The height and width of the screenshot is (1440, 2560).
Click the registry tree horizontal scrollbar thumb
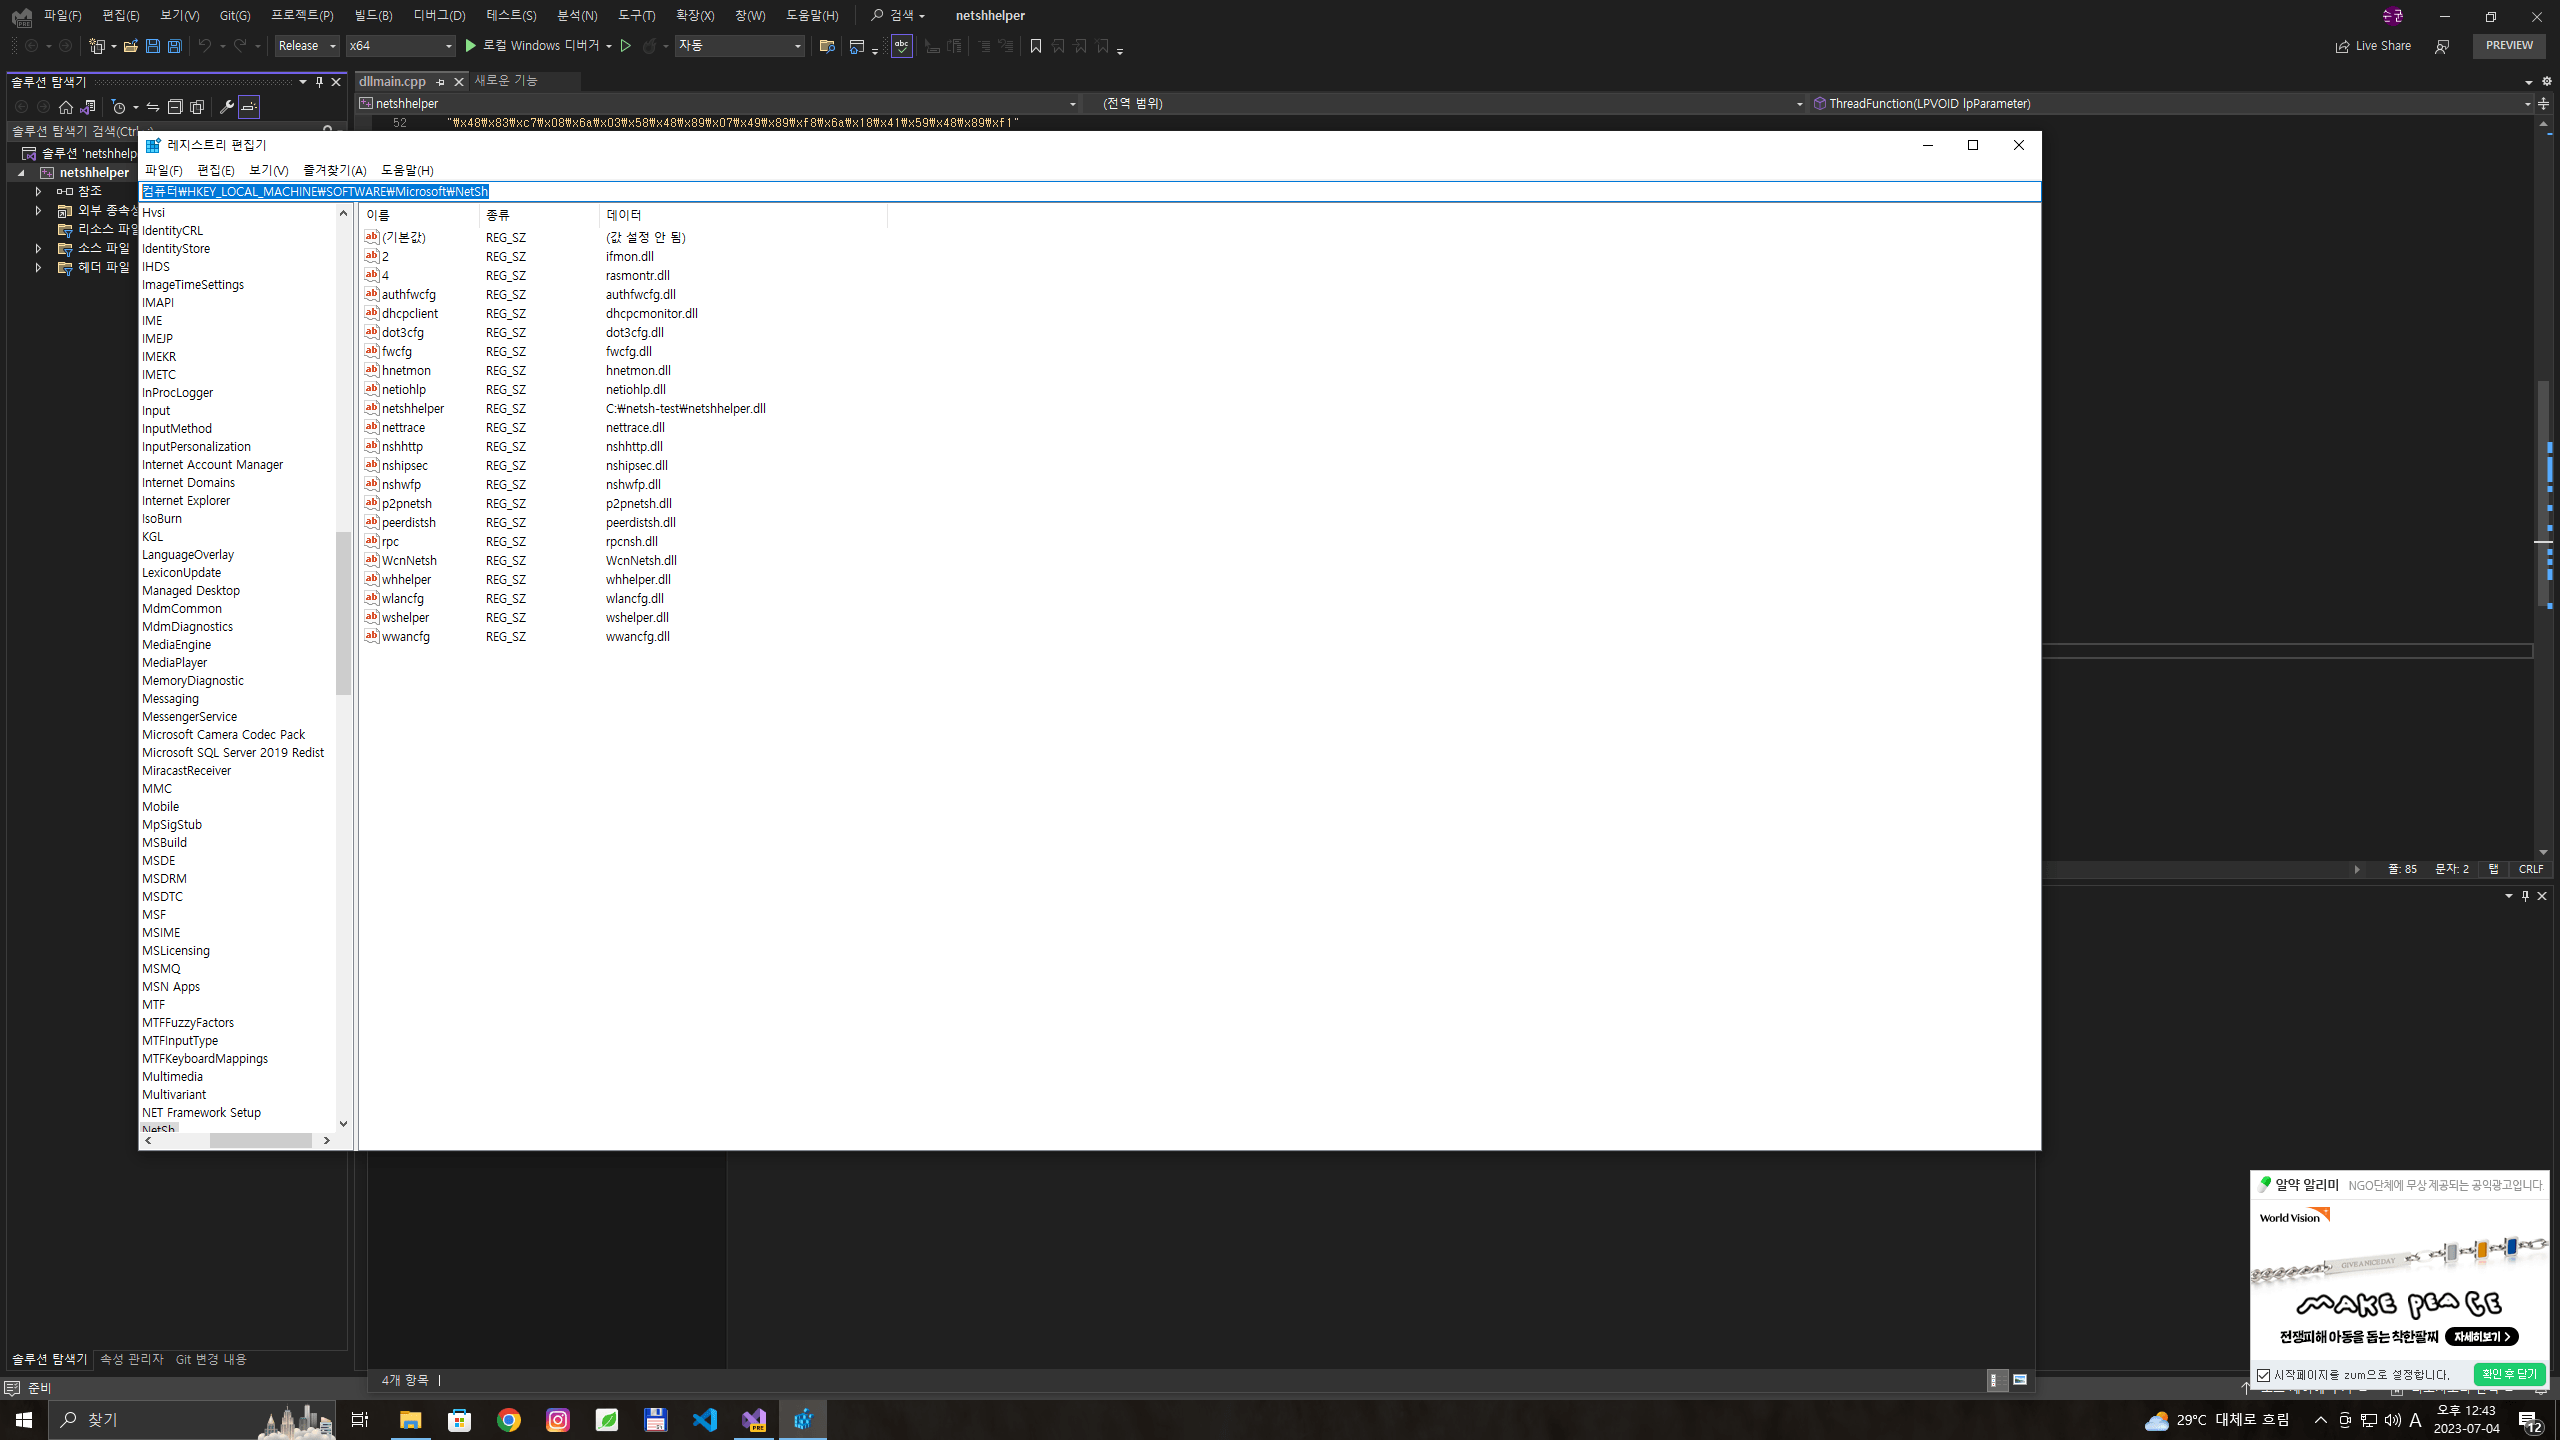260,1140
